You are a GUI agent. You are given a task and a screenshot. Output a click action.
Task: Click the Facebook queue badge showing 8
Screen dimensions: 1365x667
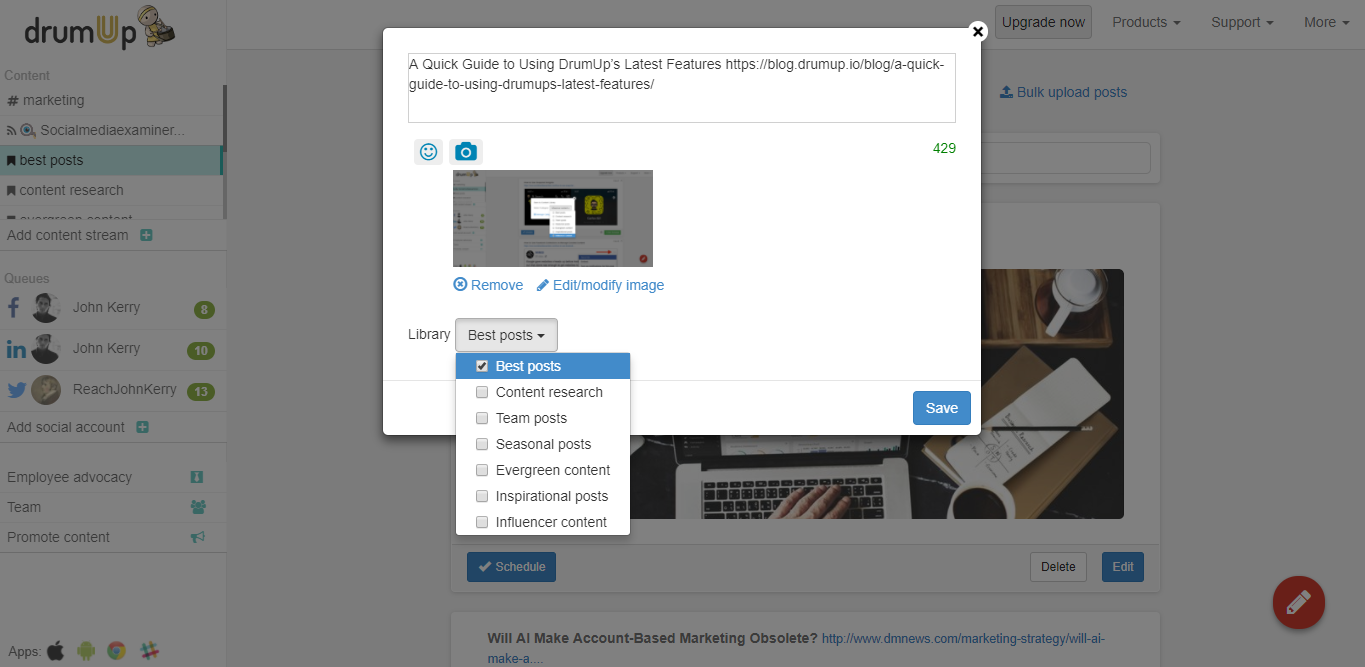click(x=204, y=310)
